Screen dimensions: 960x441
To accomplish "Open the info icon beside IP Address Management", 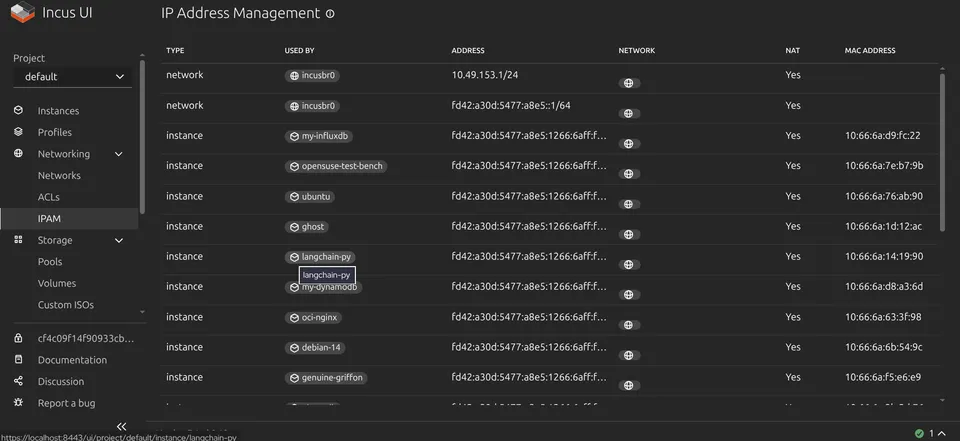I will (330, 14).
